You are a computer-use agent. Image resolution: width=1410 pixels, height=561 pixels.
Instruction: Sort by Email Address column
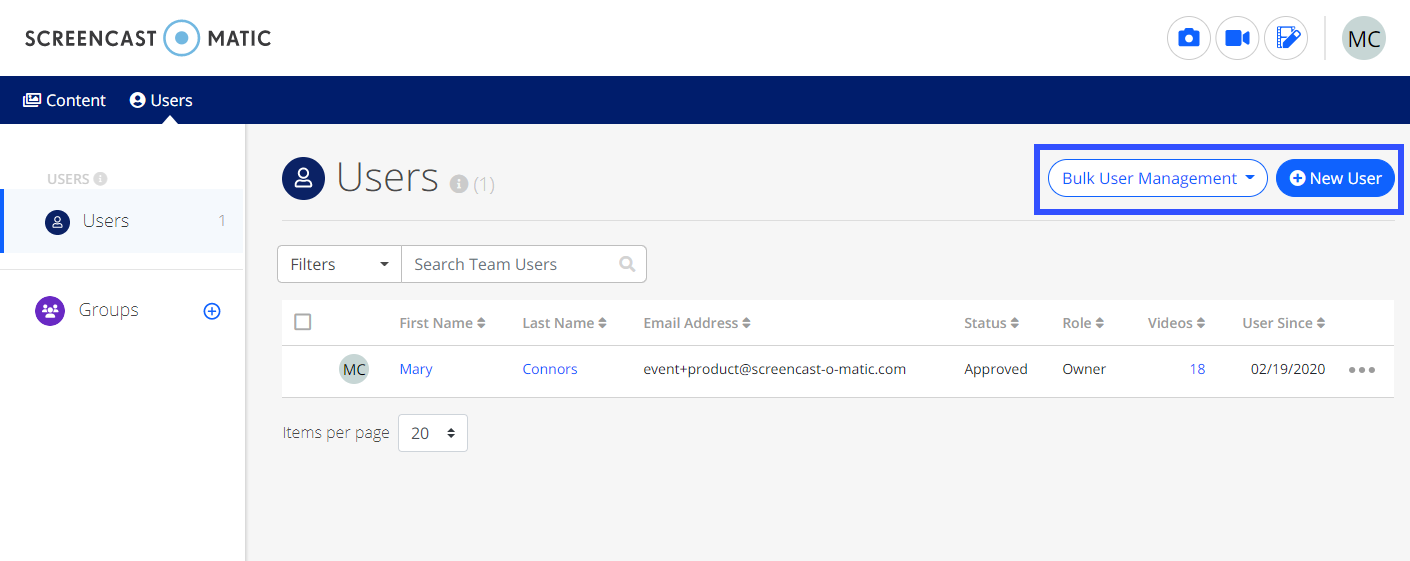coord(697,323)
